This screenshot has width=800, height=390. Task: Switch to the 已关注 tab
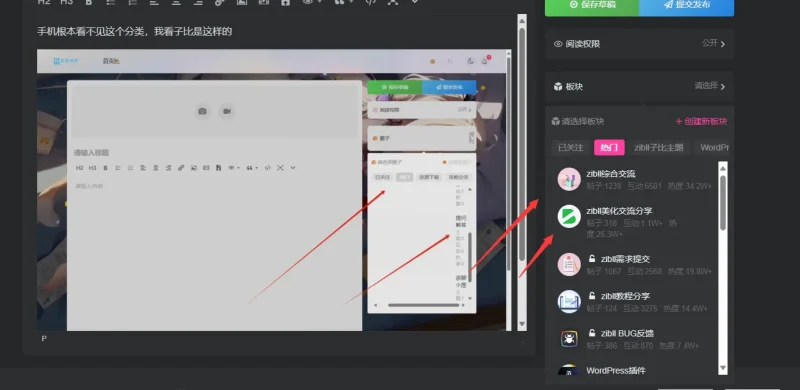tap(570, 148)
